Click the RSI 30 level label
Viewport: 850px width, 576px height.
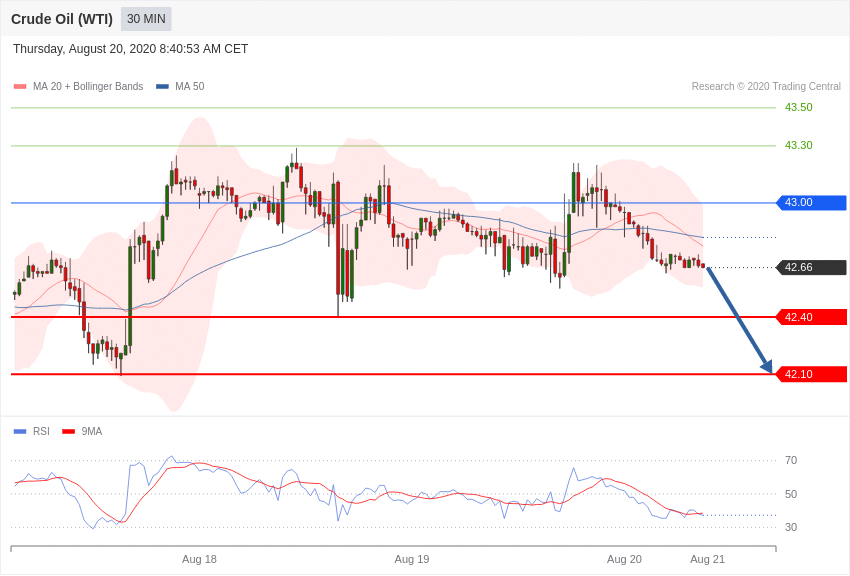[791, 527]
